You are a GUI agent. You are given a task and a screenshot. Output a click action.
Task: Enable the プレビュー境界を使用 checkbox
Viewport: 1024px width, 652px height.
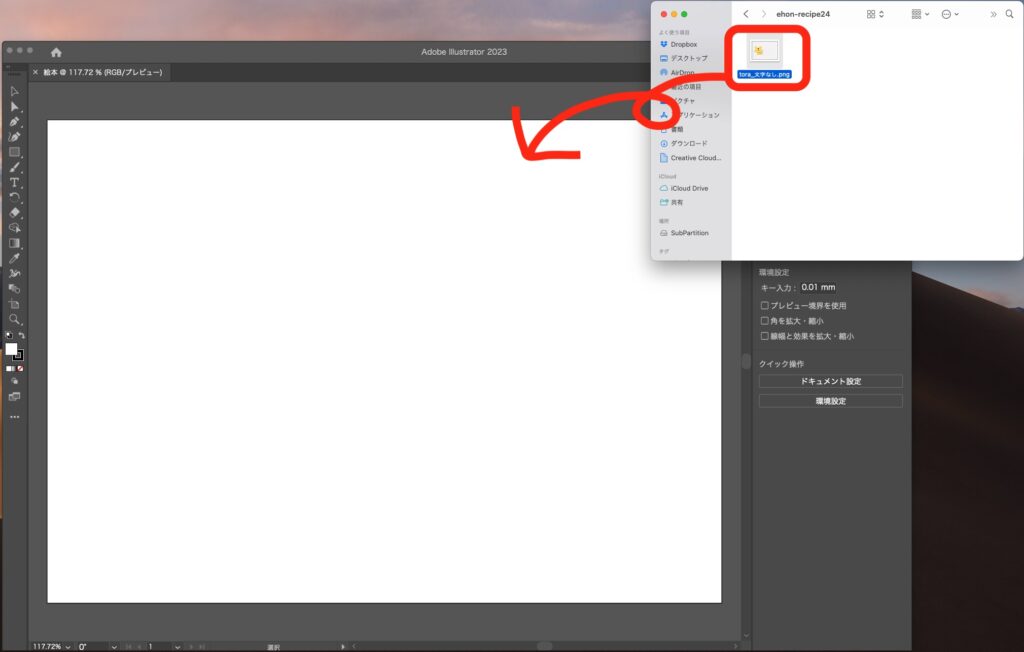[765, 306]
